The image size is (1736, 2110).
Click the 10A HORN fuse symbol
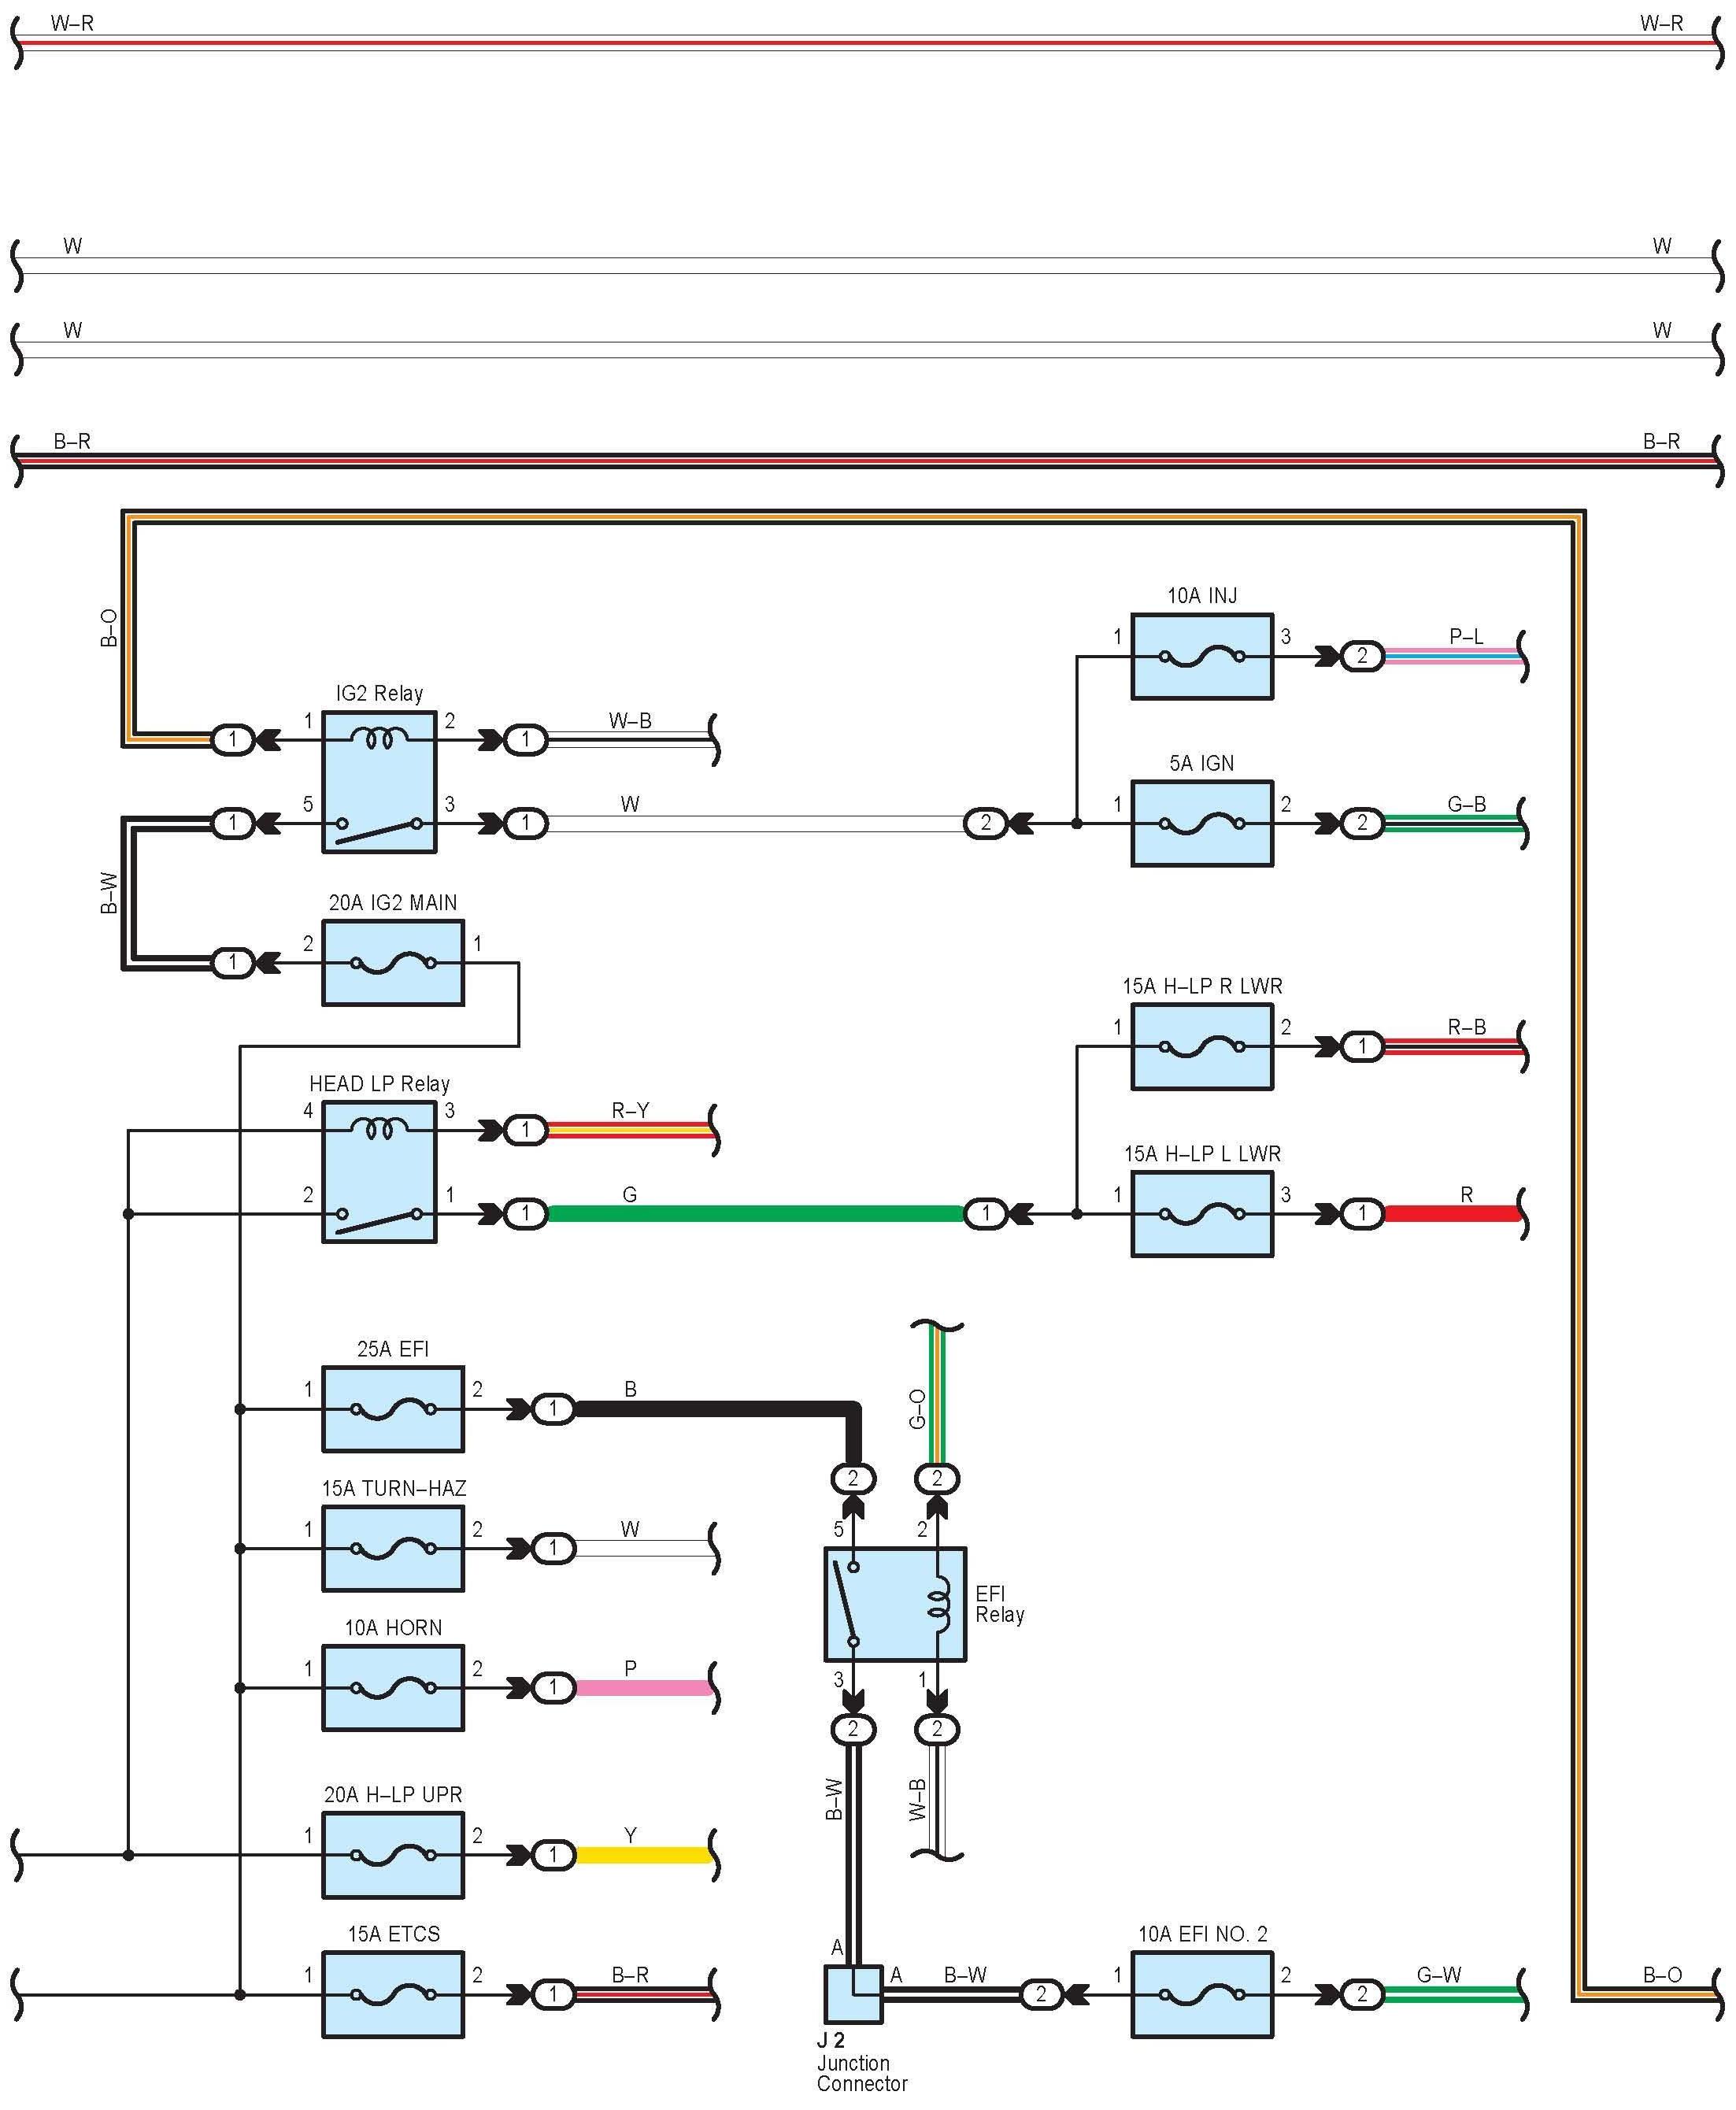[x=392, y=1688]
